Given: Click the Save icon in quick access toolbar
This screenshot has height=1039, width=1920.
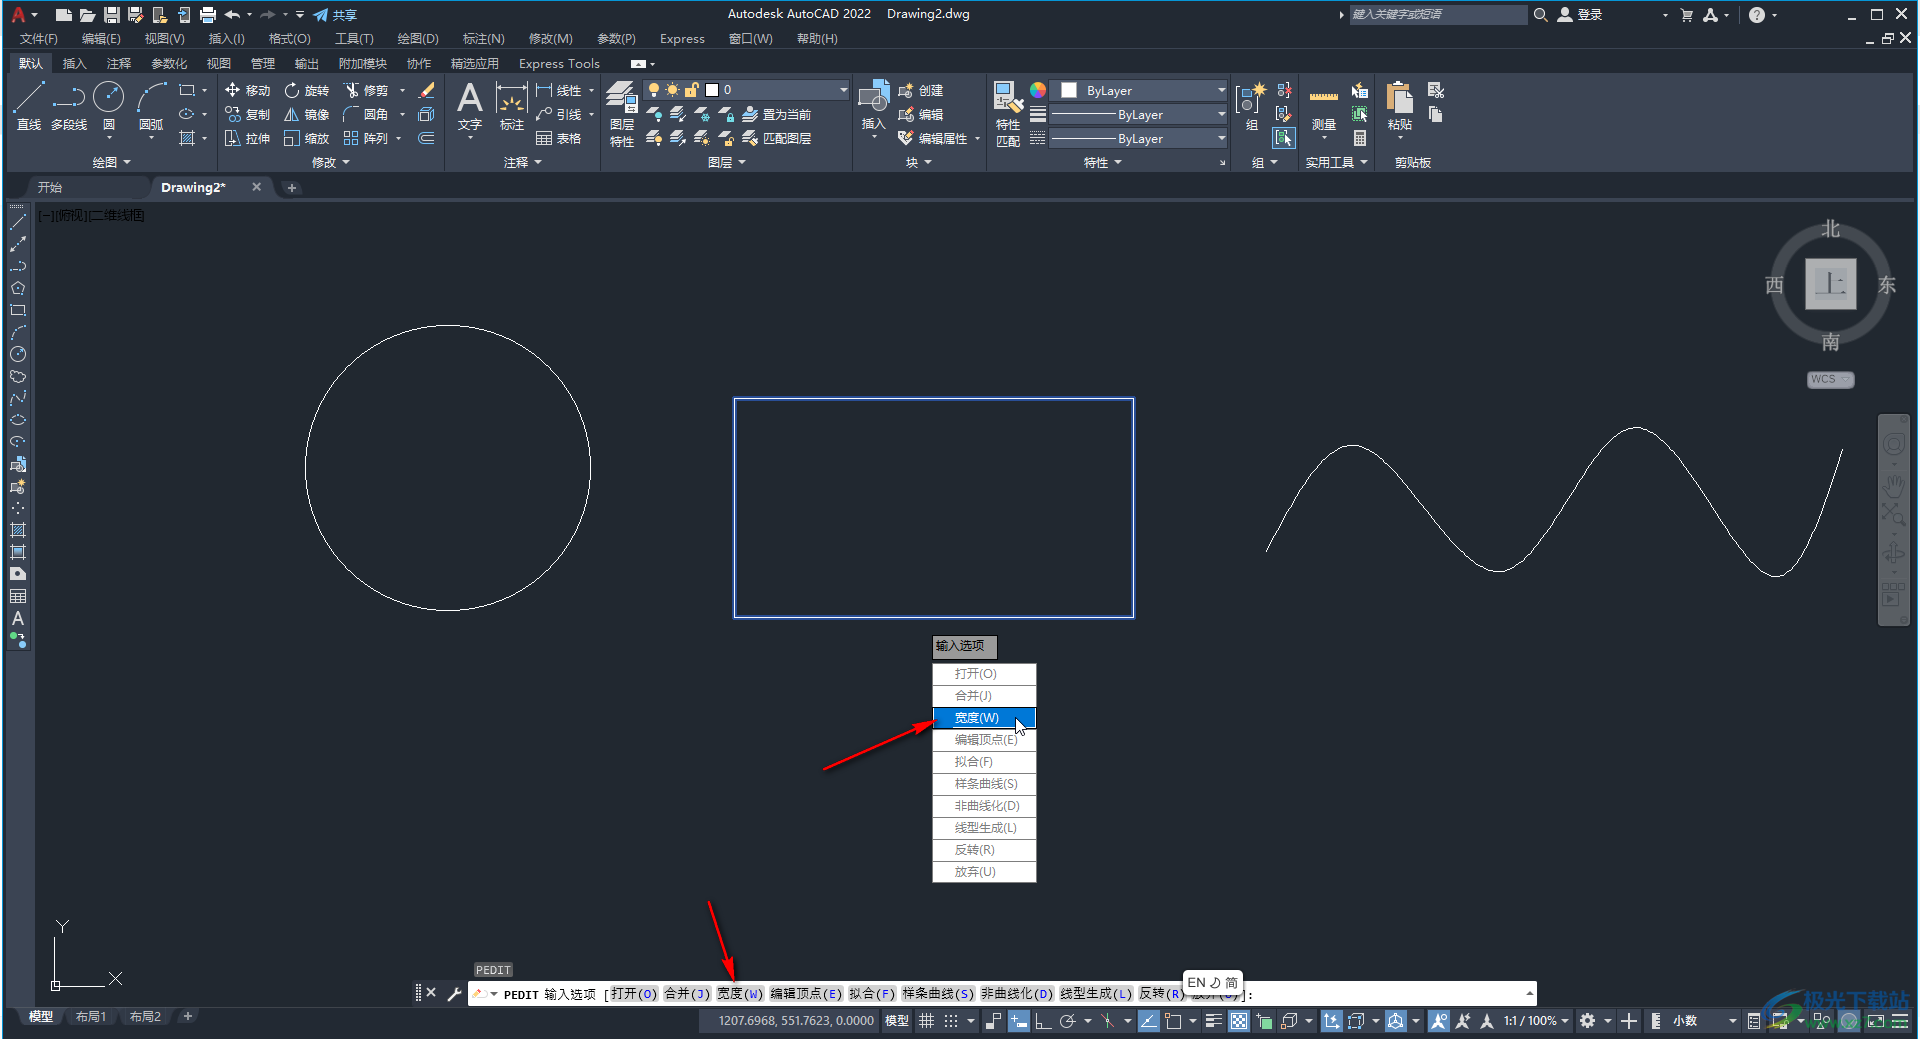Looking at the screenshot, I should (112, 15).
